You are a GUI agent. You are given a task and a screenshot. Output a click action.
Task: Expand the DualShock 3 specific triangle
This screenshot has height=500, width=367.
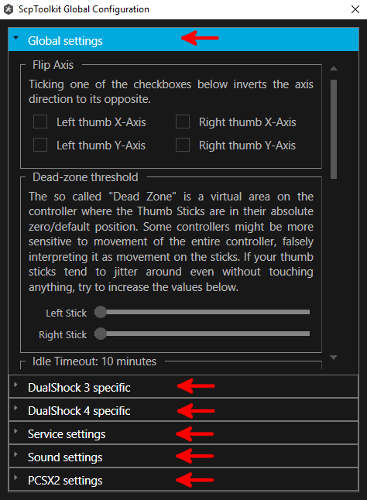point(15,384)
